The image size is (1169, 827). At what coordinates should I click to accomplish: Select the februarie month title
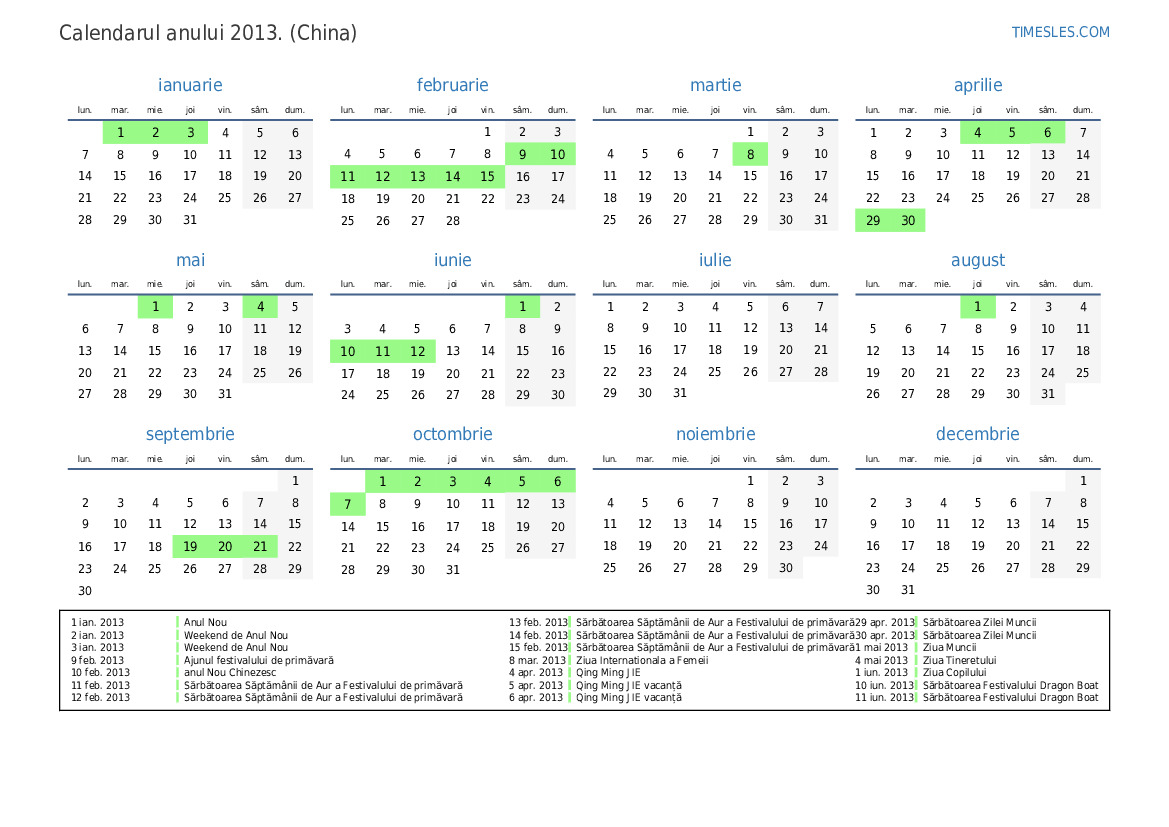452,86
